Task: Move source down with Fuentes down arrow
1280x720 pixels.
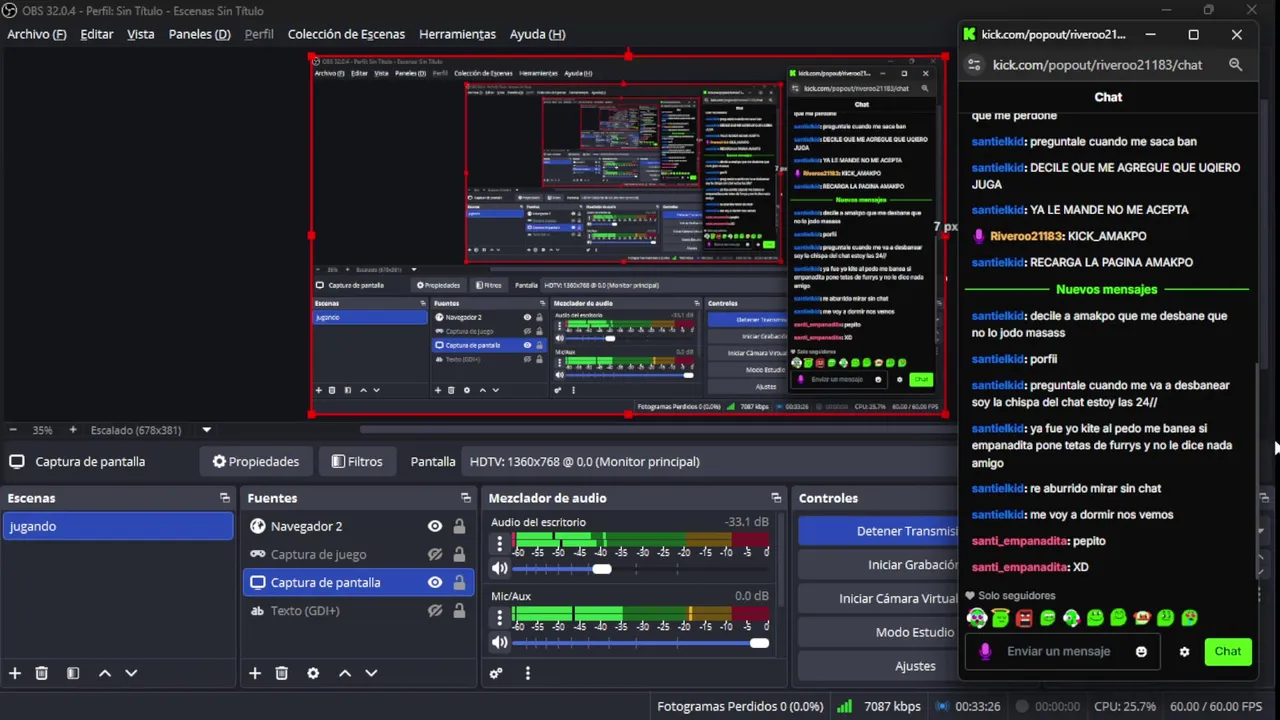Action: coord(370,673)
